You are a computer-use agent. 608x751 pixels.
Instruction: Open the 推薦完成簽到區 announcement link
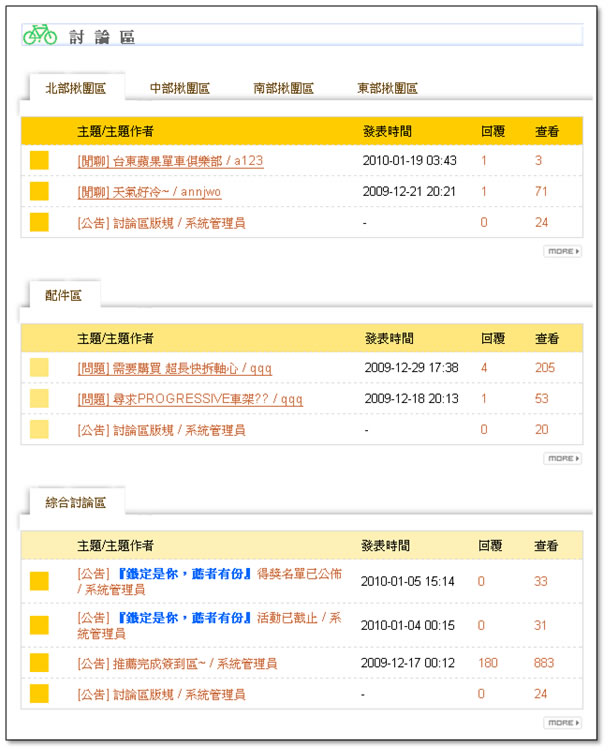177,663
